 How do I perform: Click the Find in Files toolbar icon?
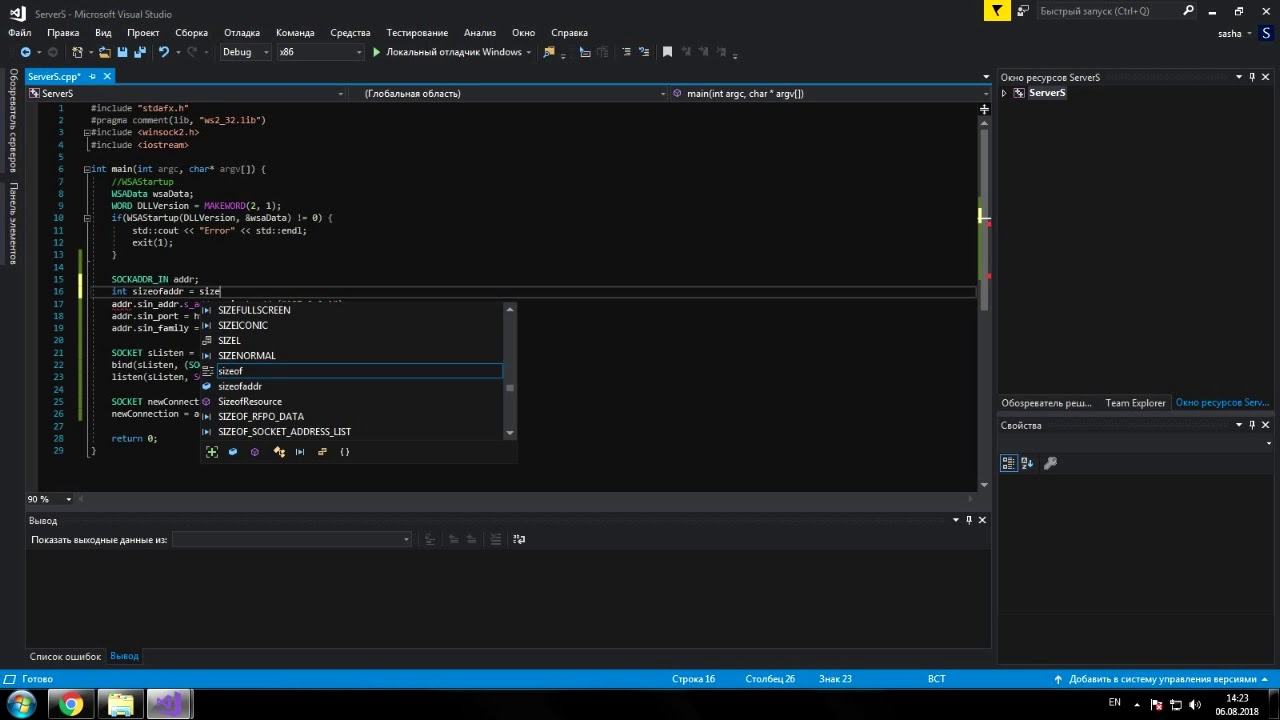click(x=548, y=52)
